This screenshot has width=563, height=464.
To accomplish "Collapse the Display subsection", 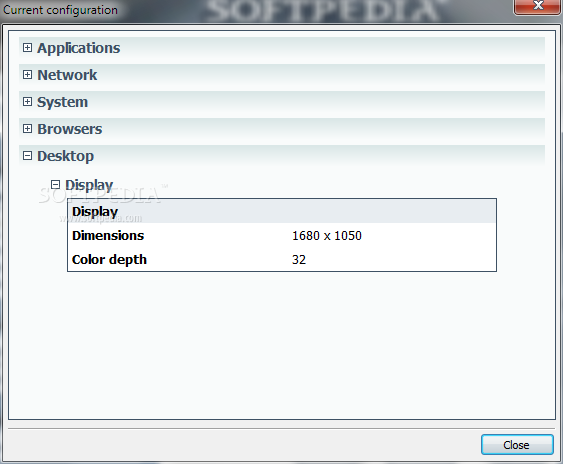I will pos(55,185).
